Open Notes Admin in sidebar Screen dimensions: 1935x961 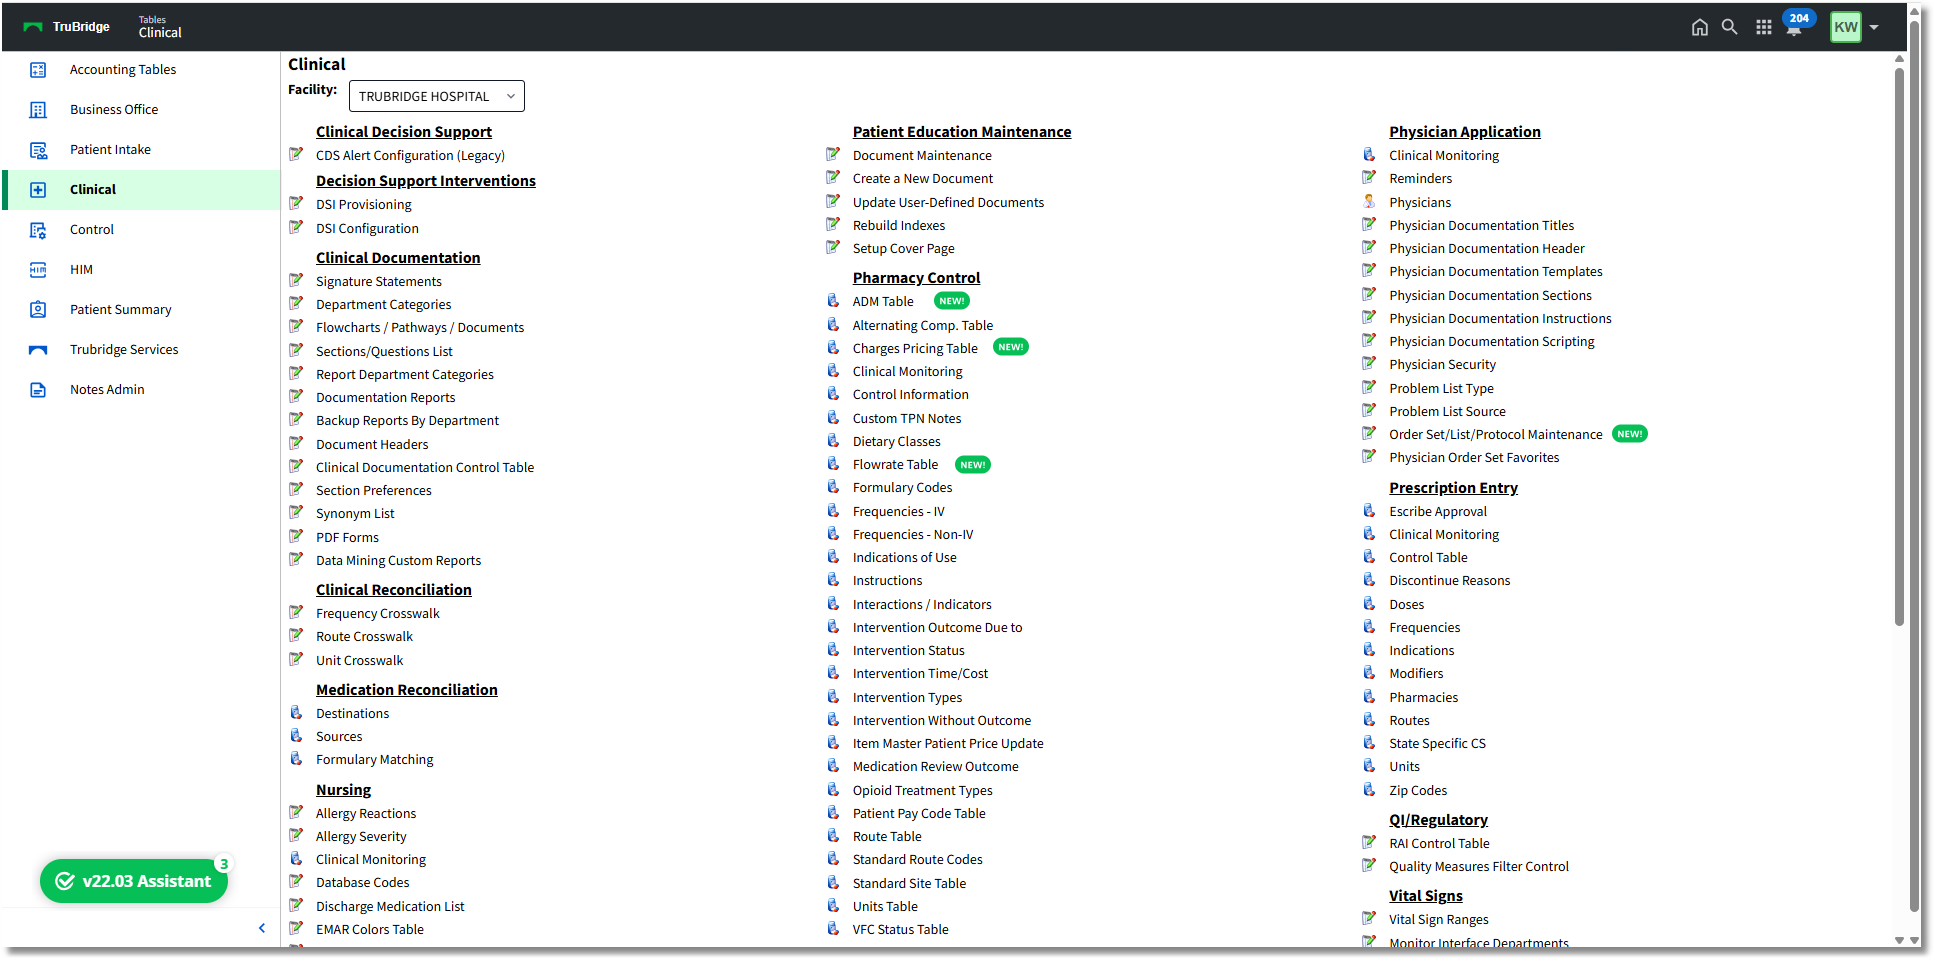point(107,390)
